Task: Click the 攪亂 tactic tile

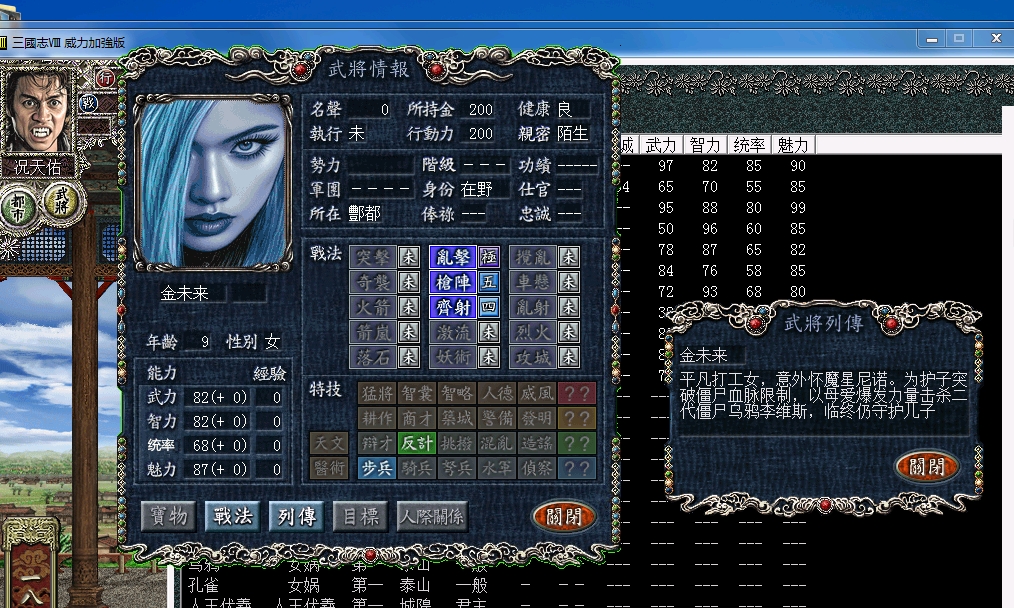Action: point(534,257)
